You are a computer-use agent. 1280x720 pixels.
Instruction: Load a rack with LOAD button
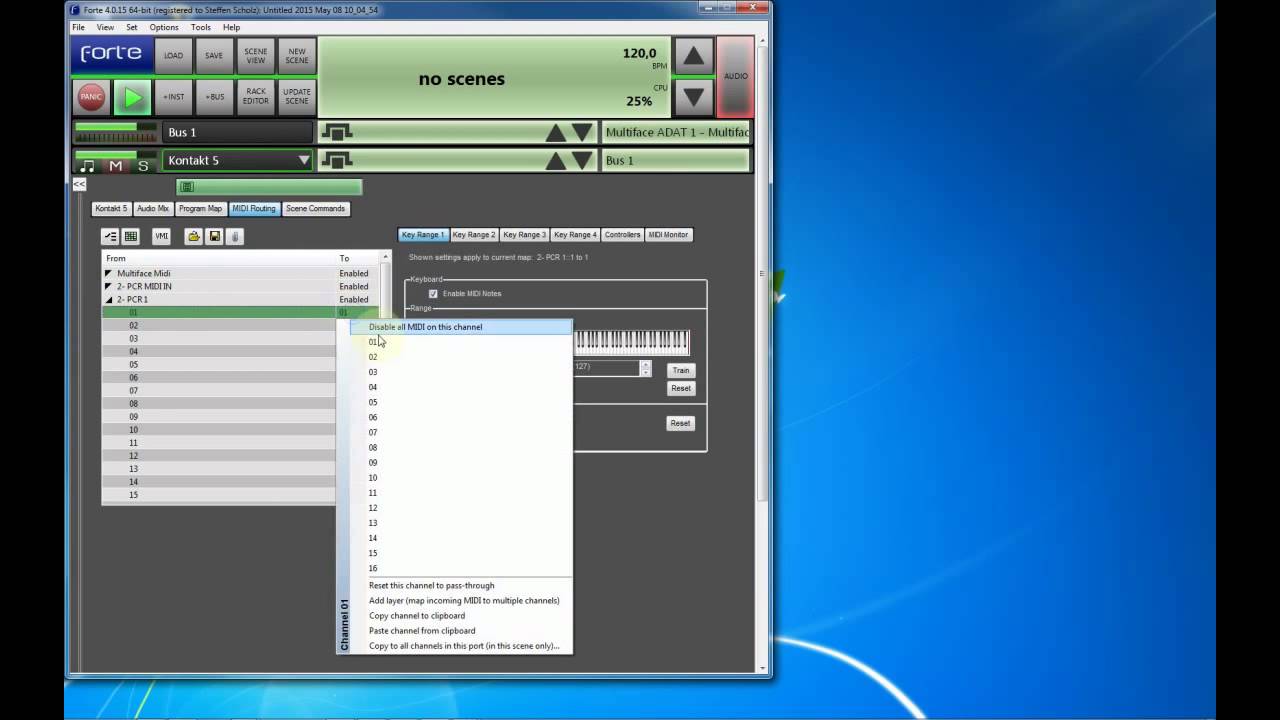tap(173, 56)
